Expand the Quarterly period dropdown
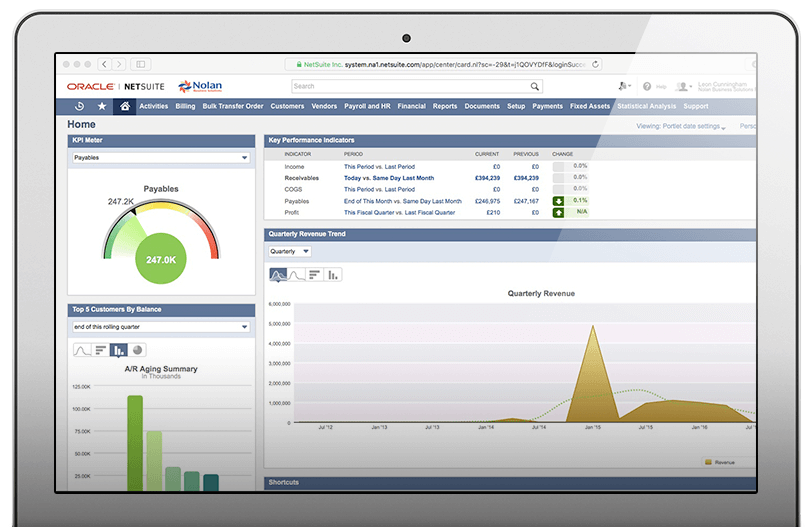This screenshot has height=527, width=806. (x=290, y=251)
